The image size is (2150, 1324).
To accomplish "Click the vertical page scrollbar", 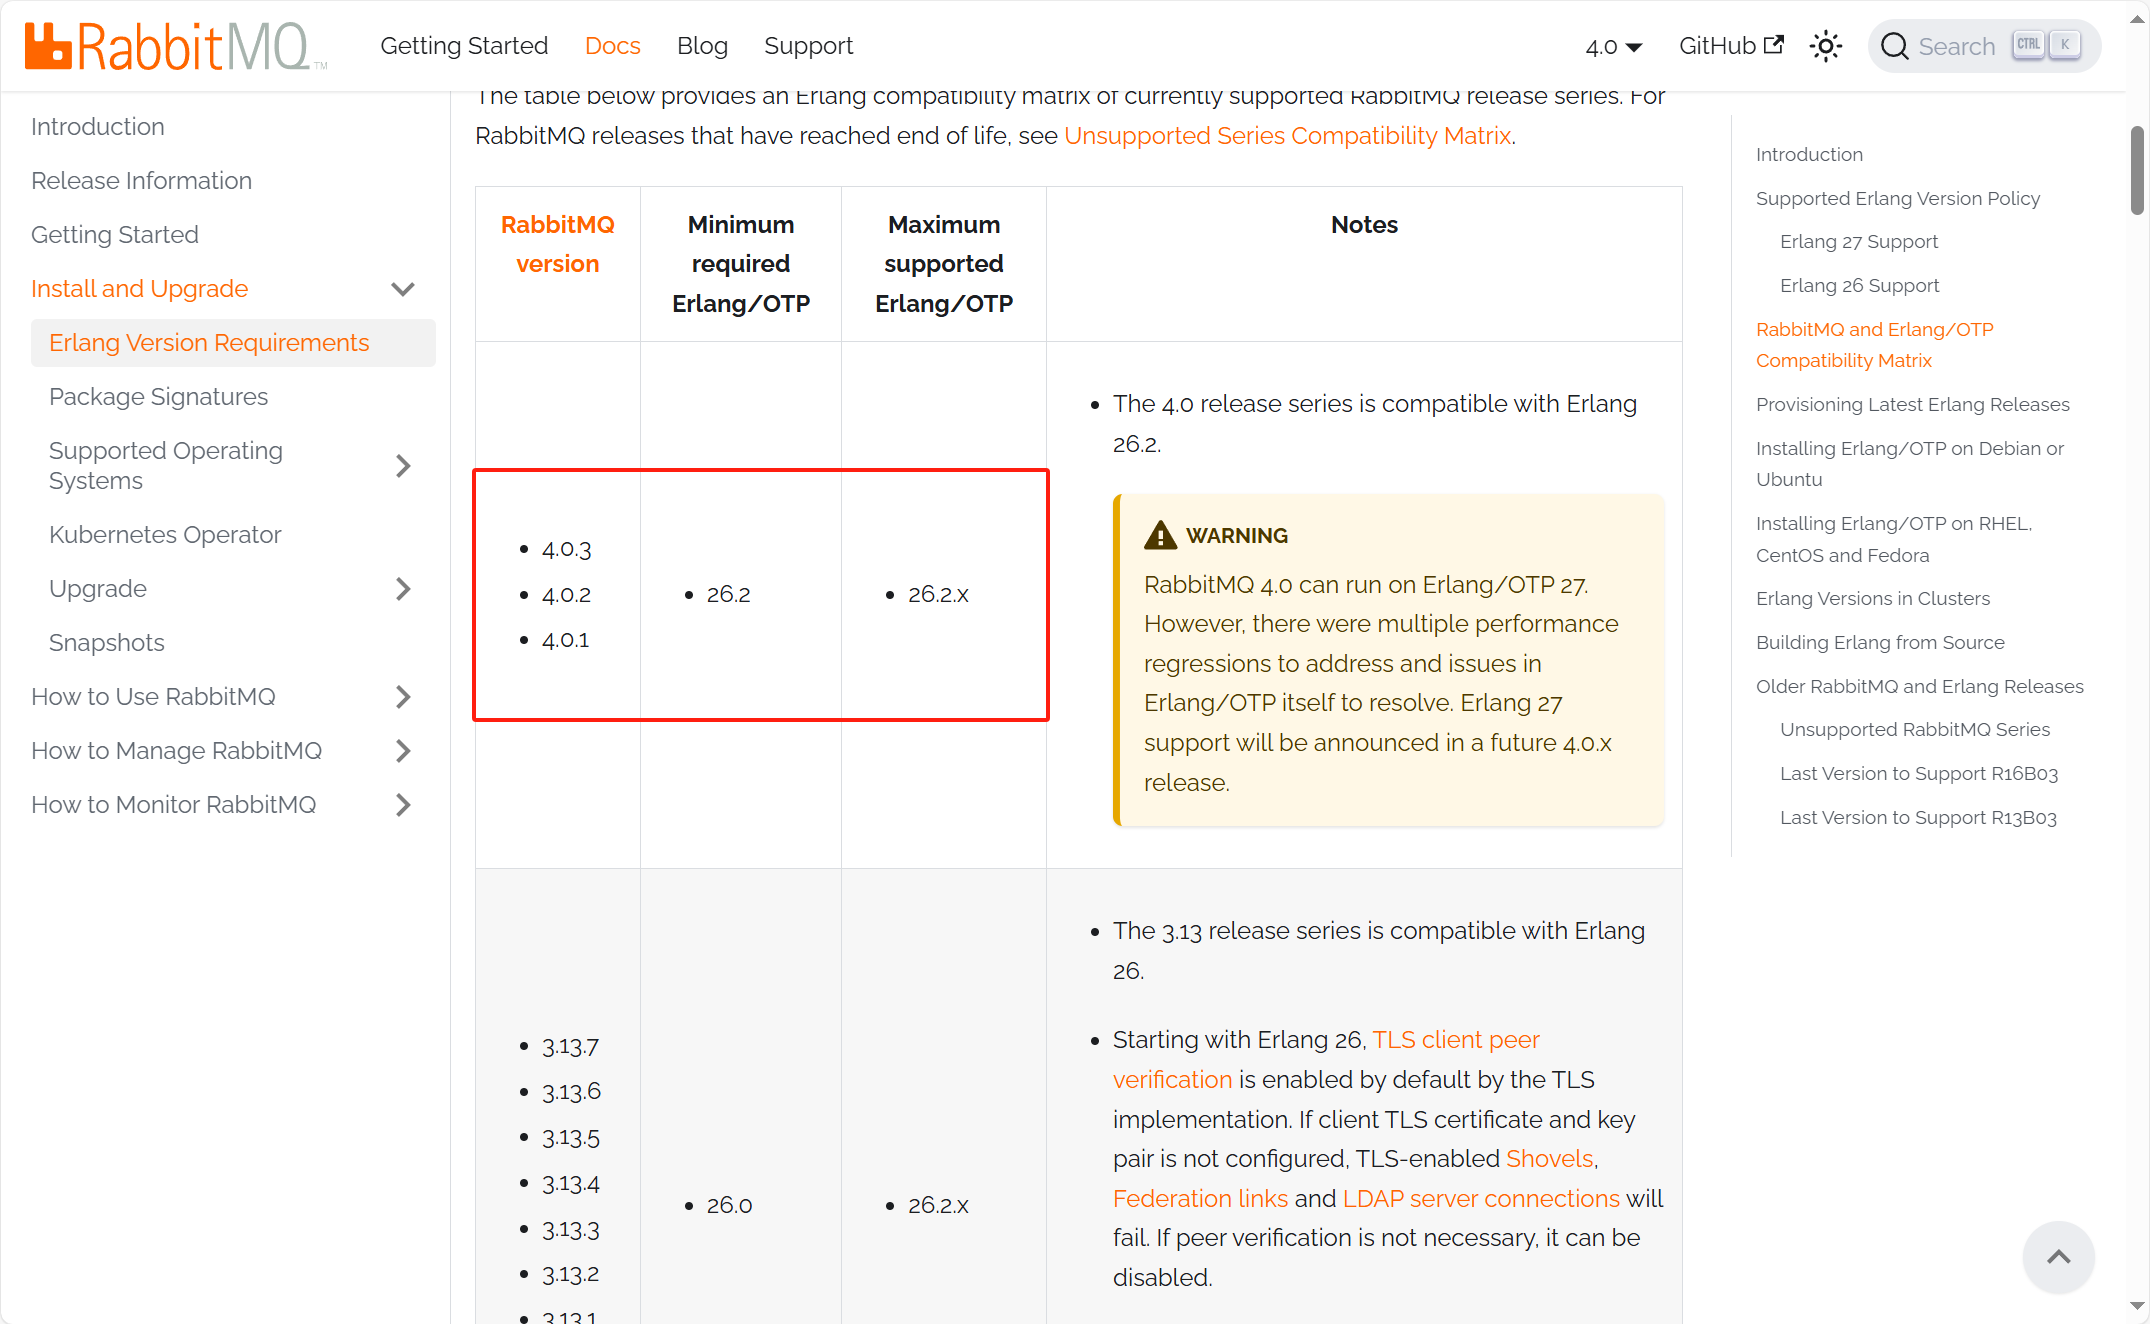I will 2139,170.
